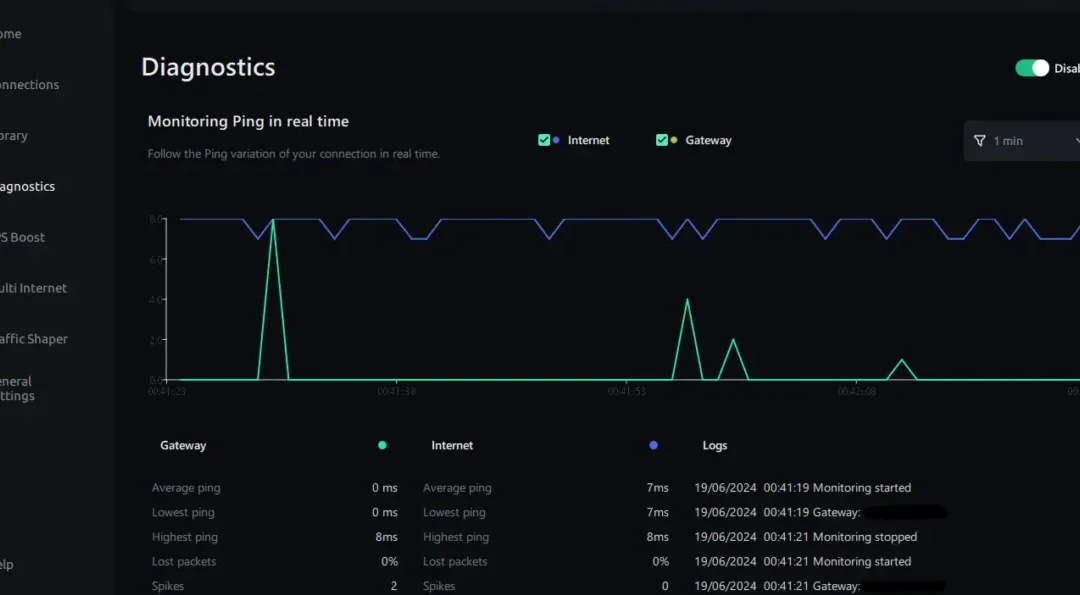
Task: Click the tallest green Gateway spike peak
Action: pyautogui.click(x=273, y=220)
